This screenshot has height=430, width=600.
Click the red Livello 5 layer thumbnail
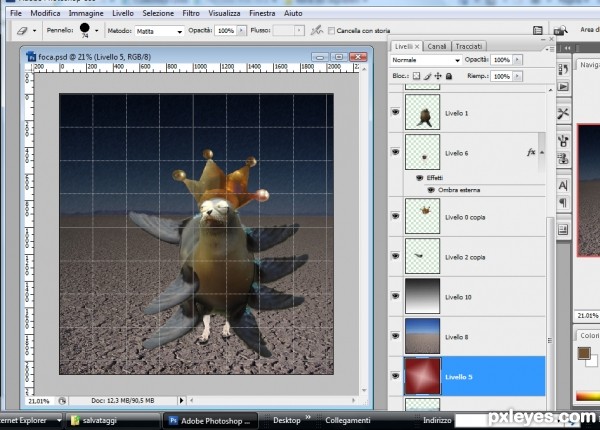click(422, 376)
